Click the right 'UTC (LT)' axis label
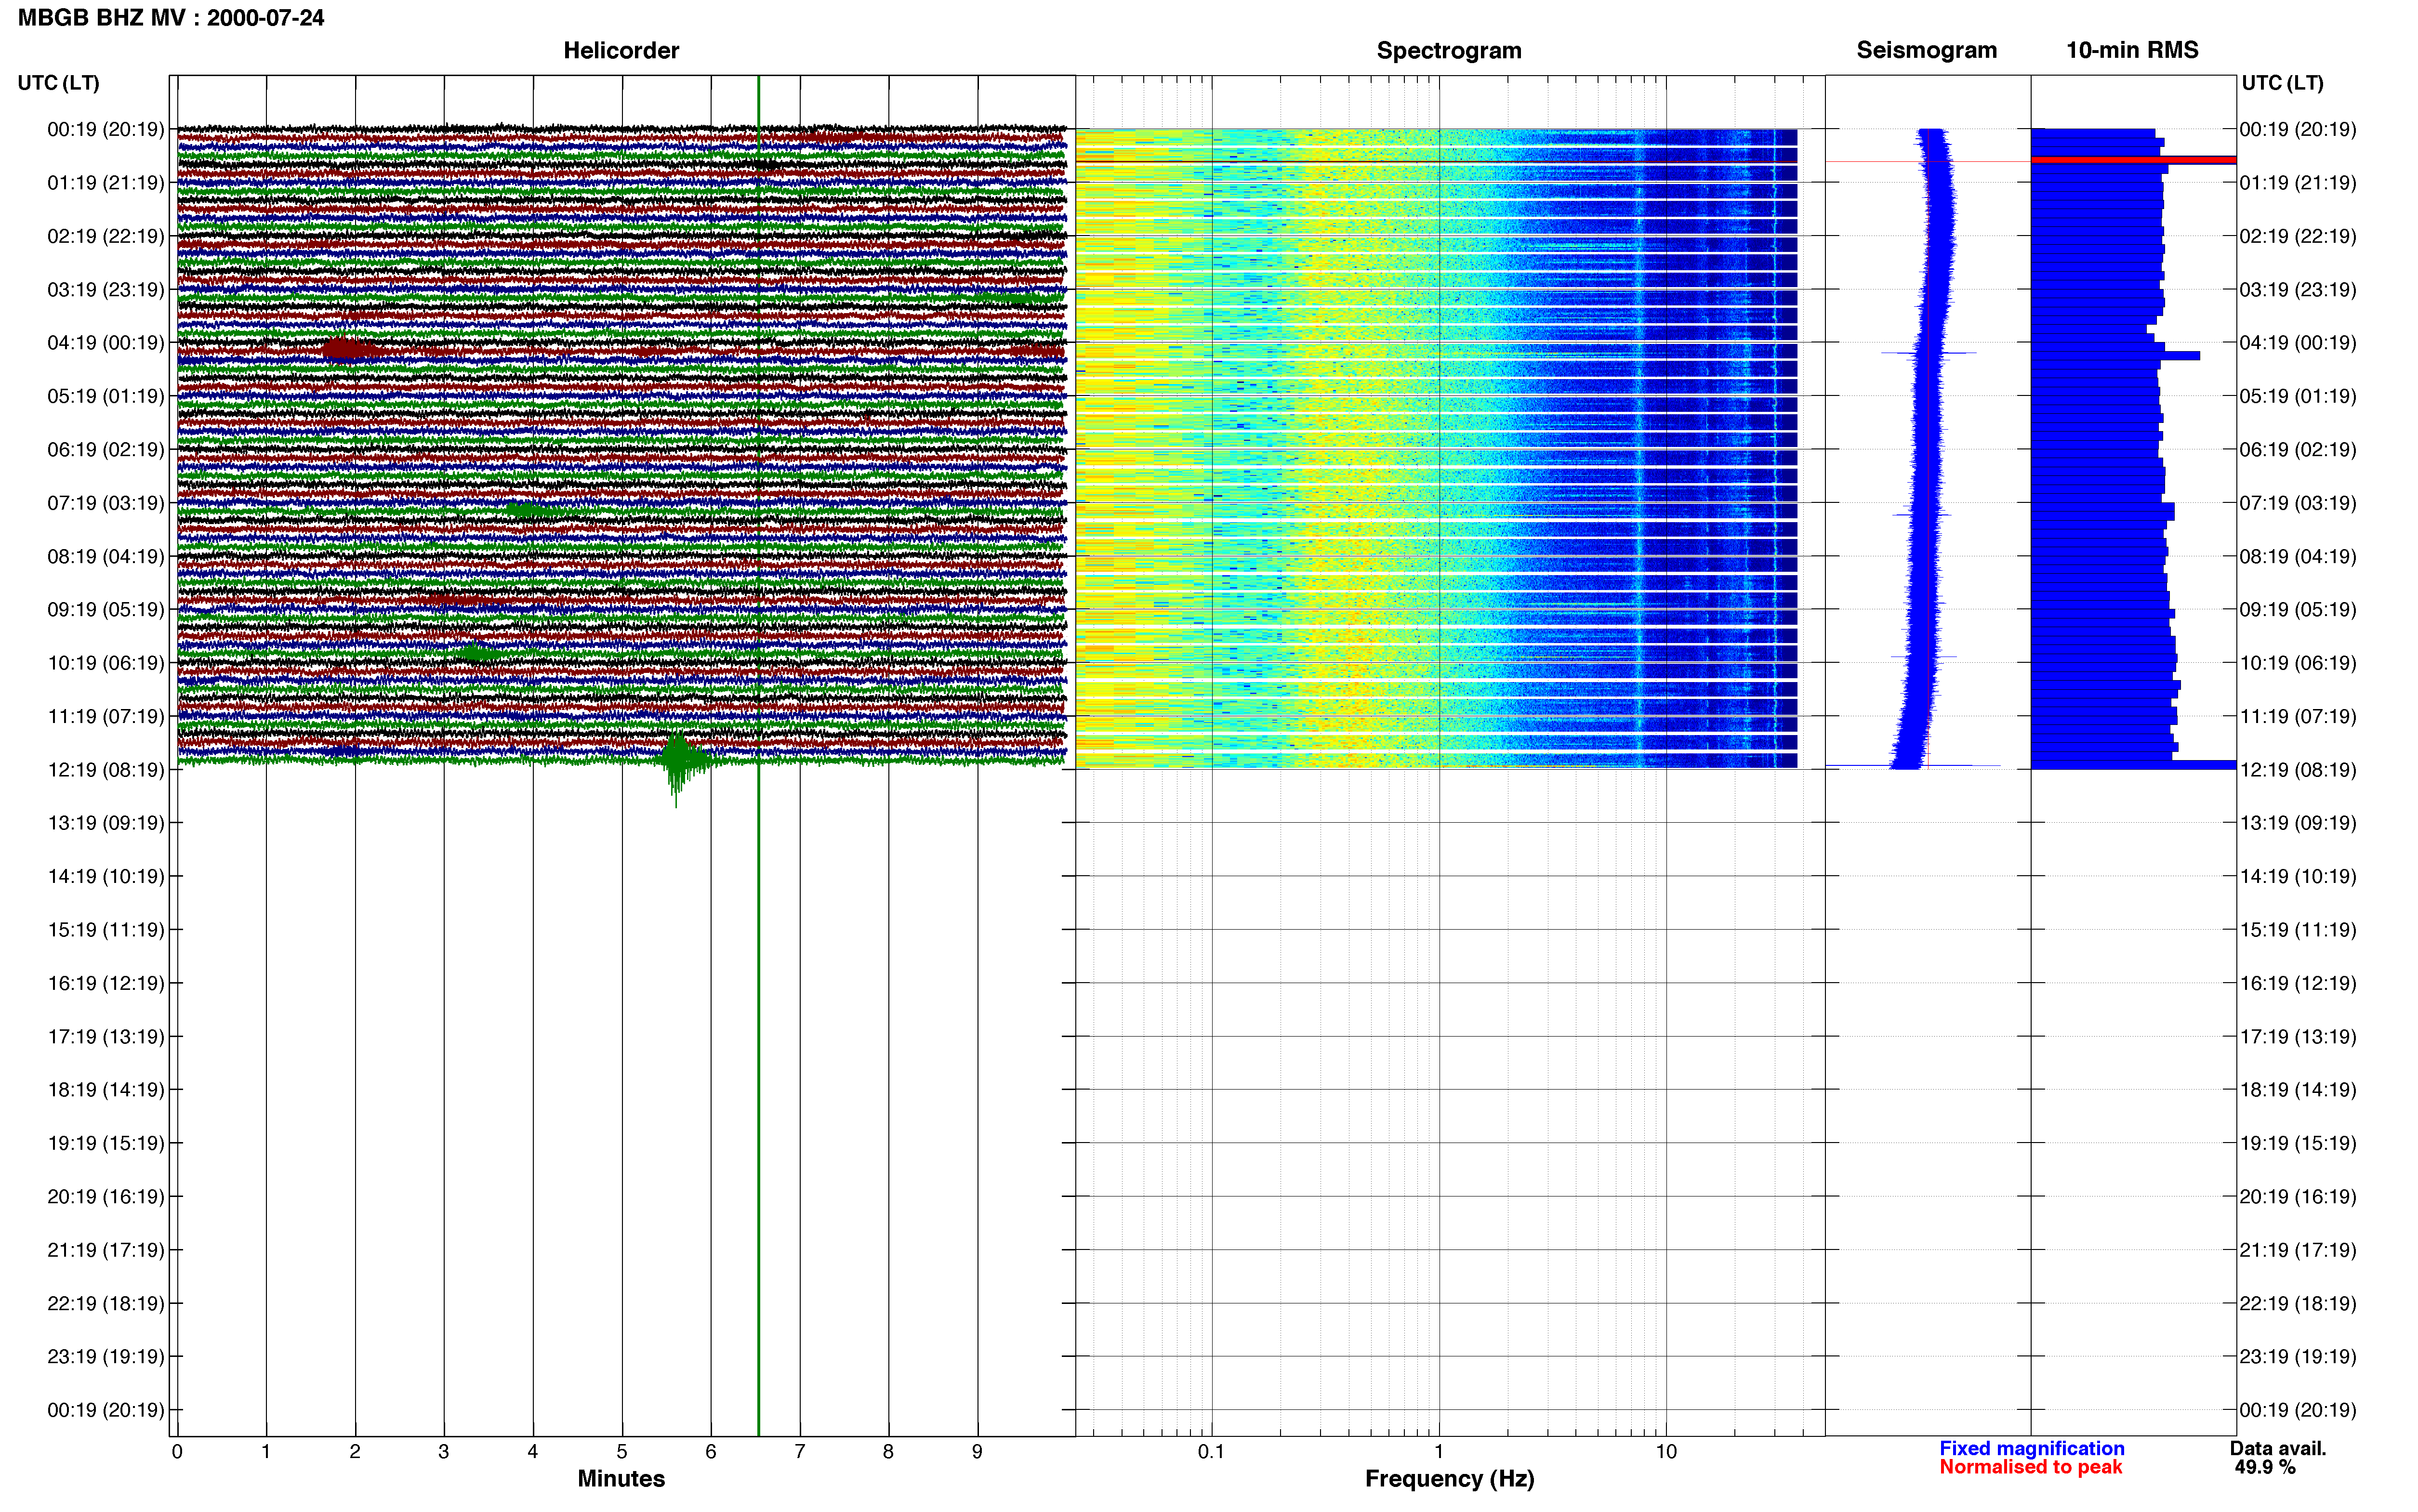2418x1512 pixels. point(2282,83)
